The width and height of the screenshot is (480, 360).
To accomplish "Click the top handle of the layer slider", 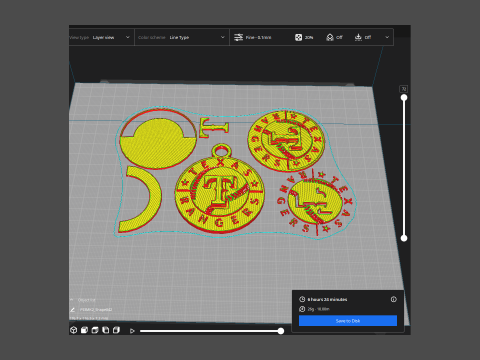I will coord(404,98).
